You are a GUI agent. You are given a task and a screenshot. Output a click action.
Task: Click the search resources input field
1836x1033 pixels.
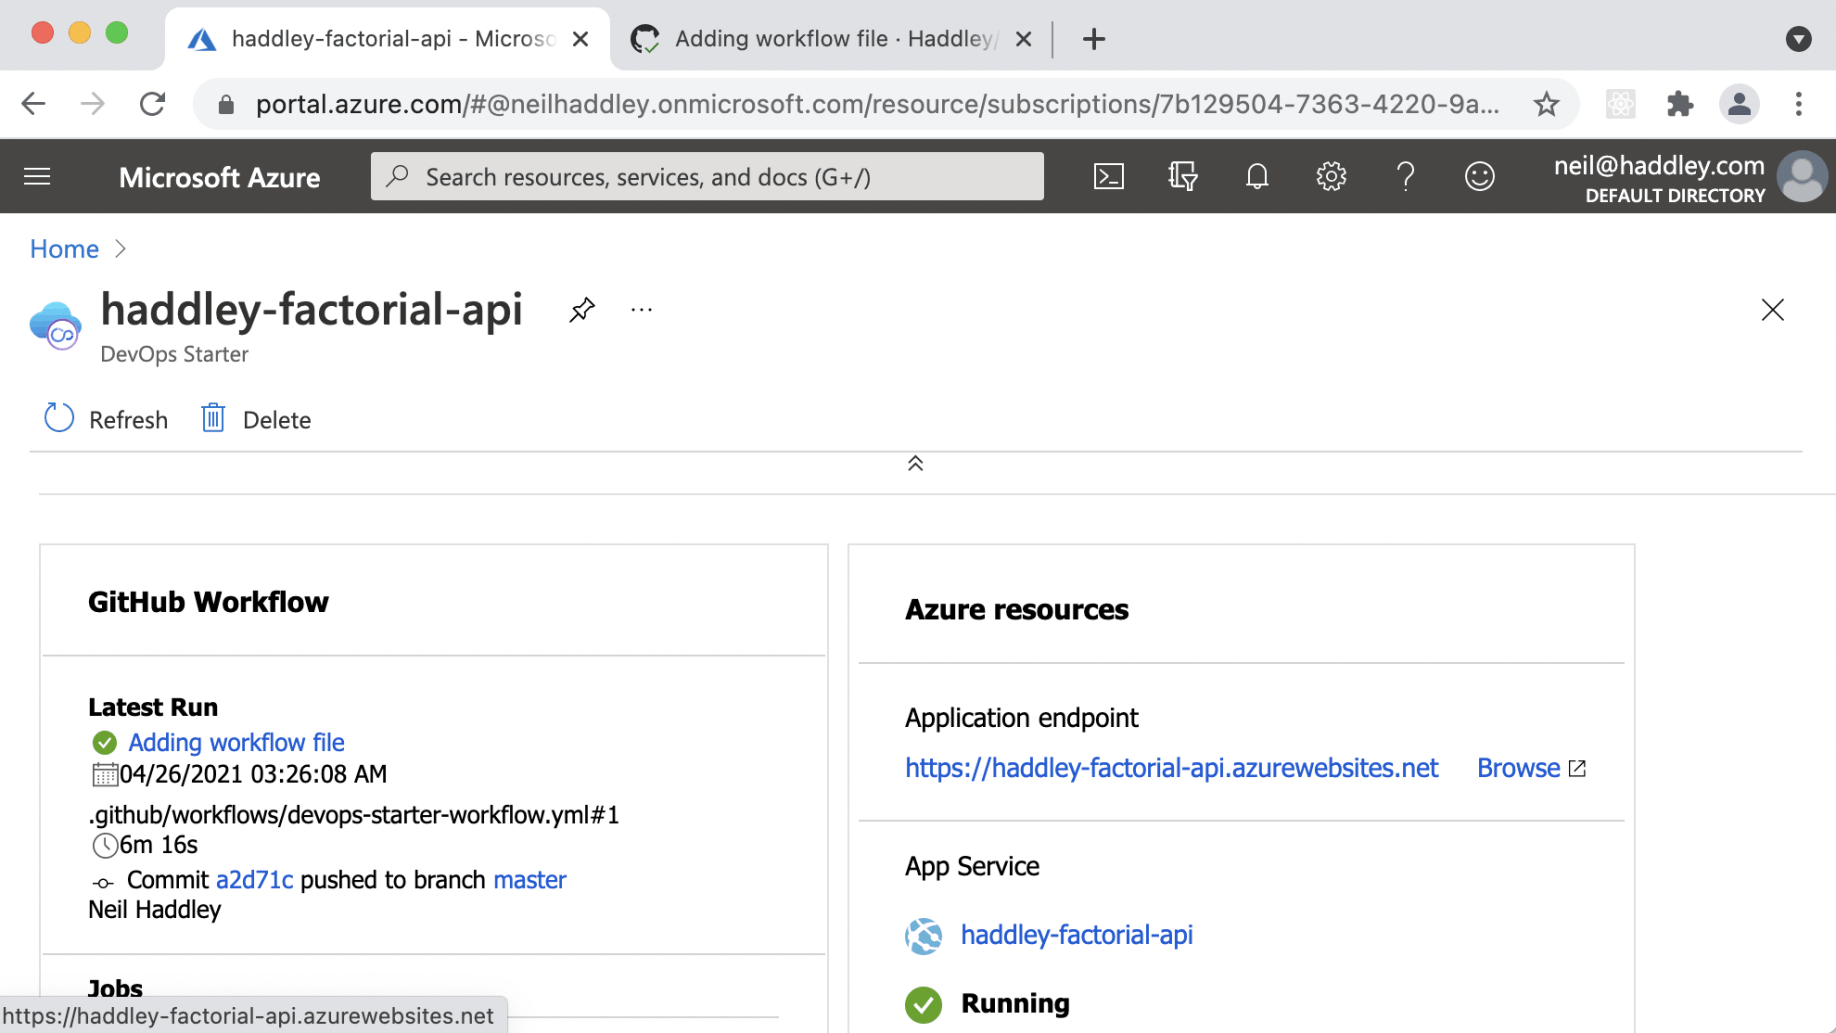click(707, 177)
